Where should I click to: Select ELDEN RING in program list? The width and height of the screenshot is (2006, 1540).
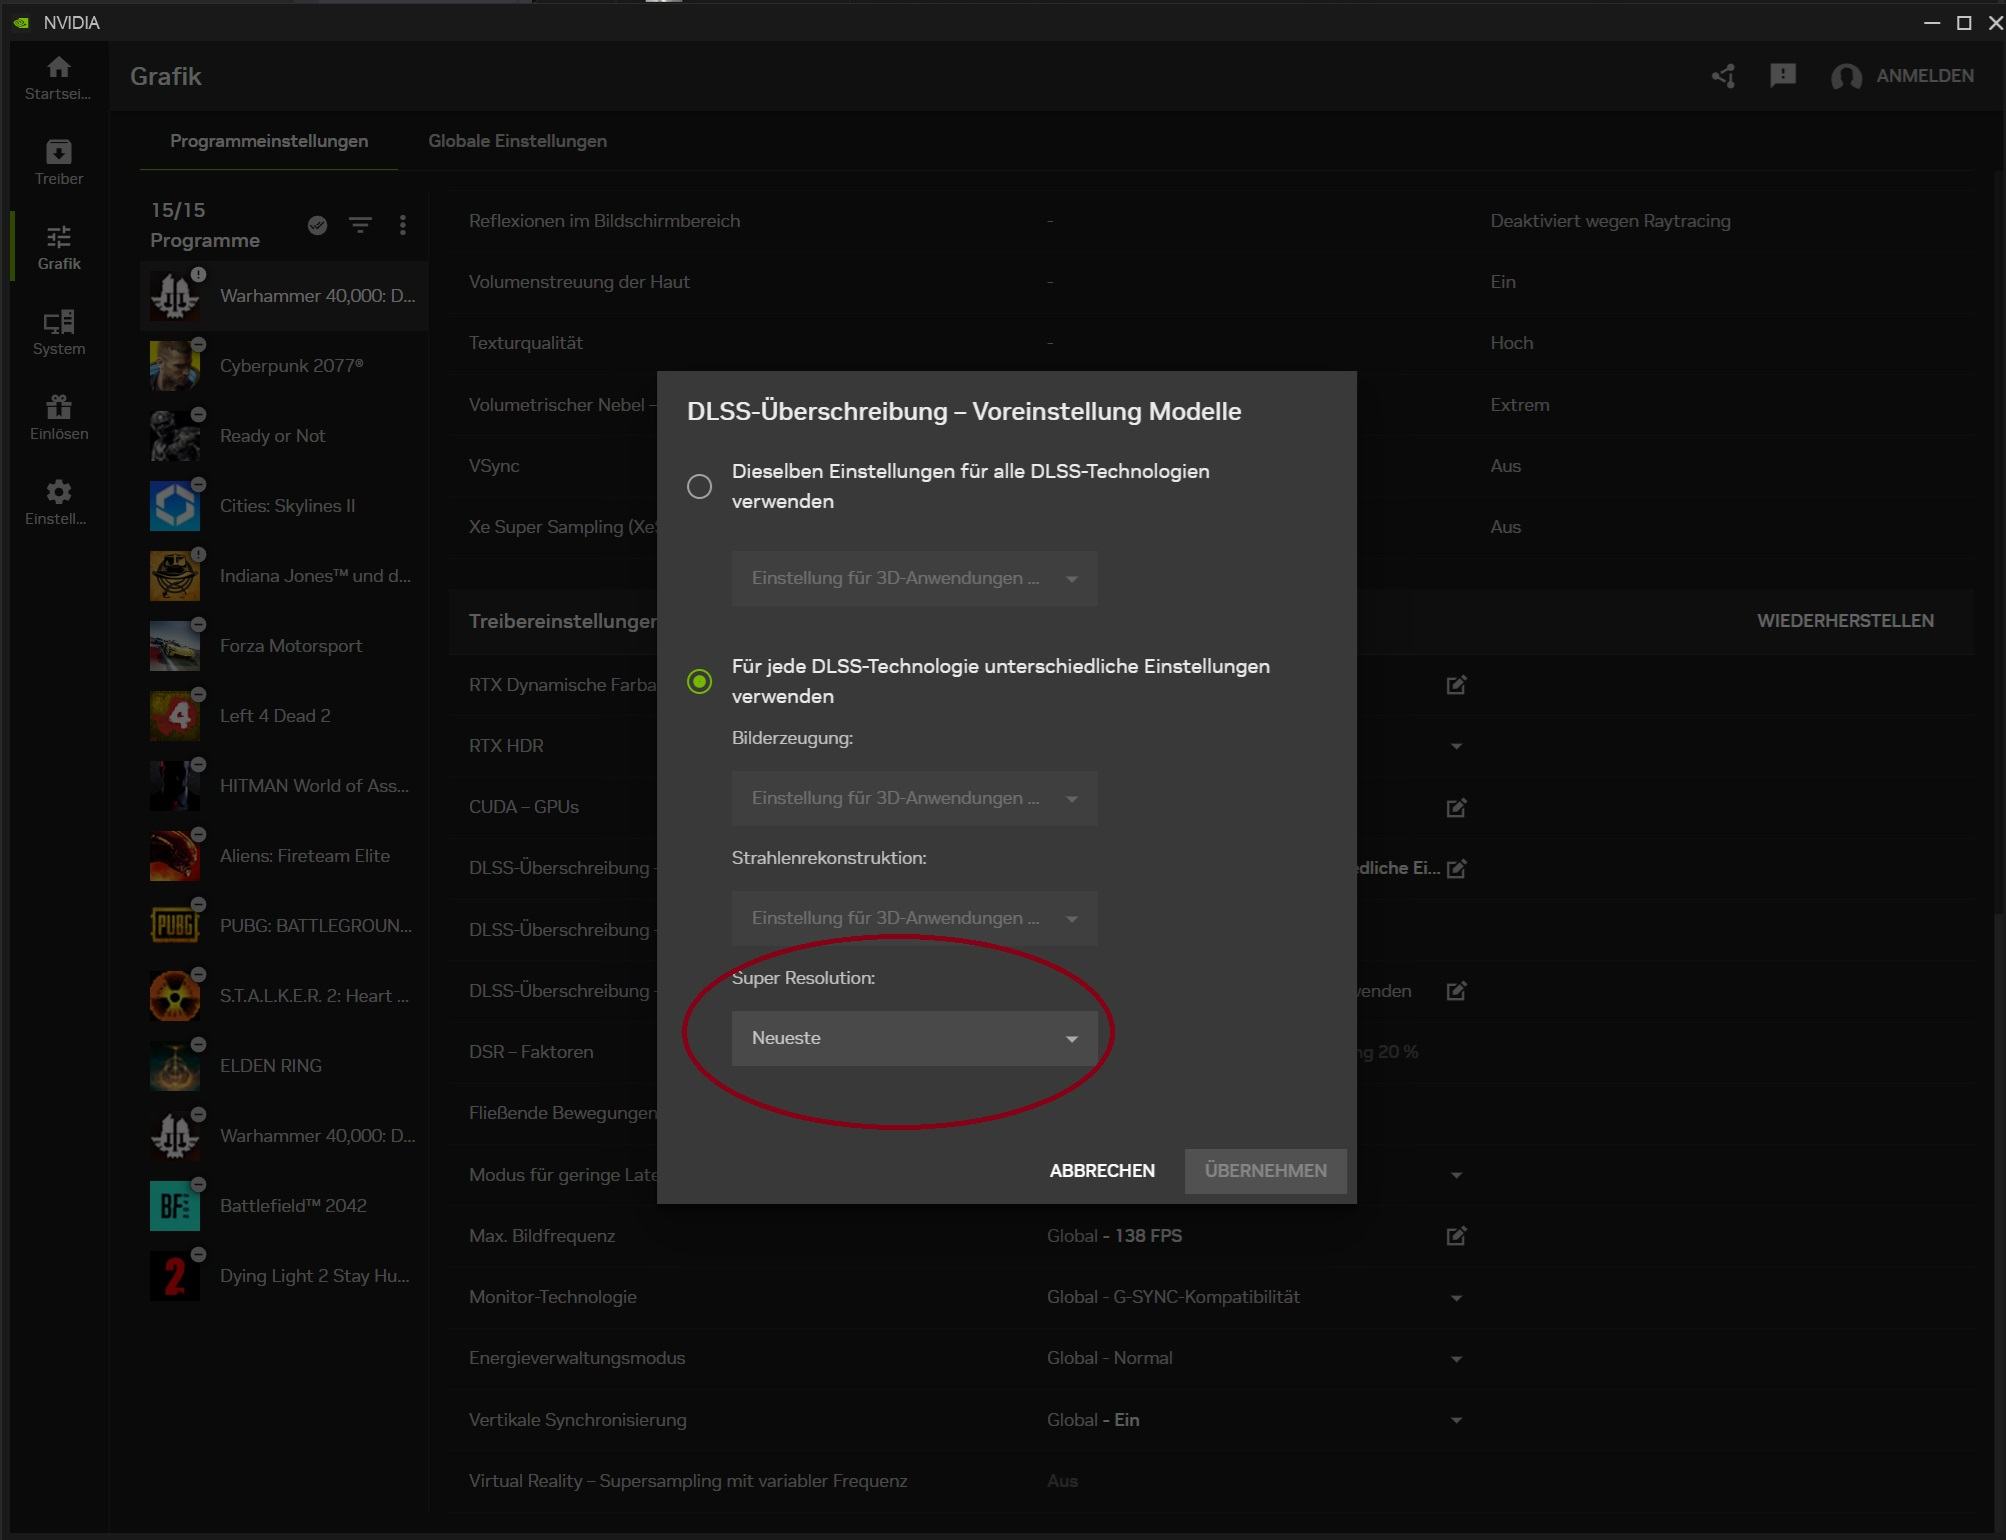(x=284, y=1066)
